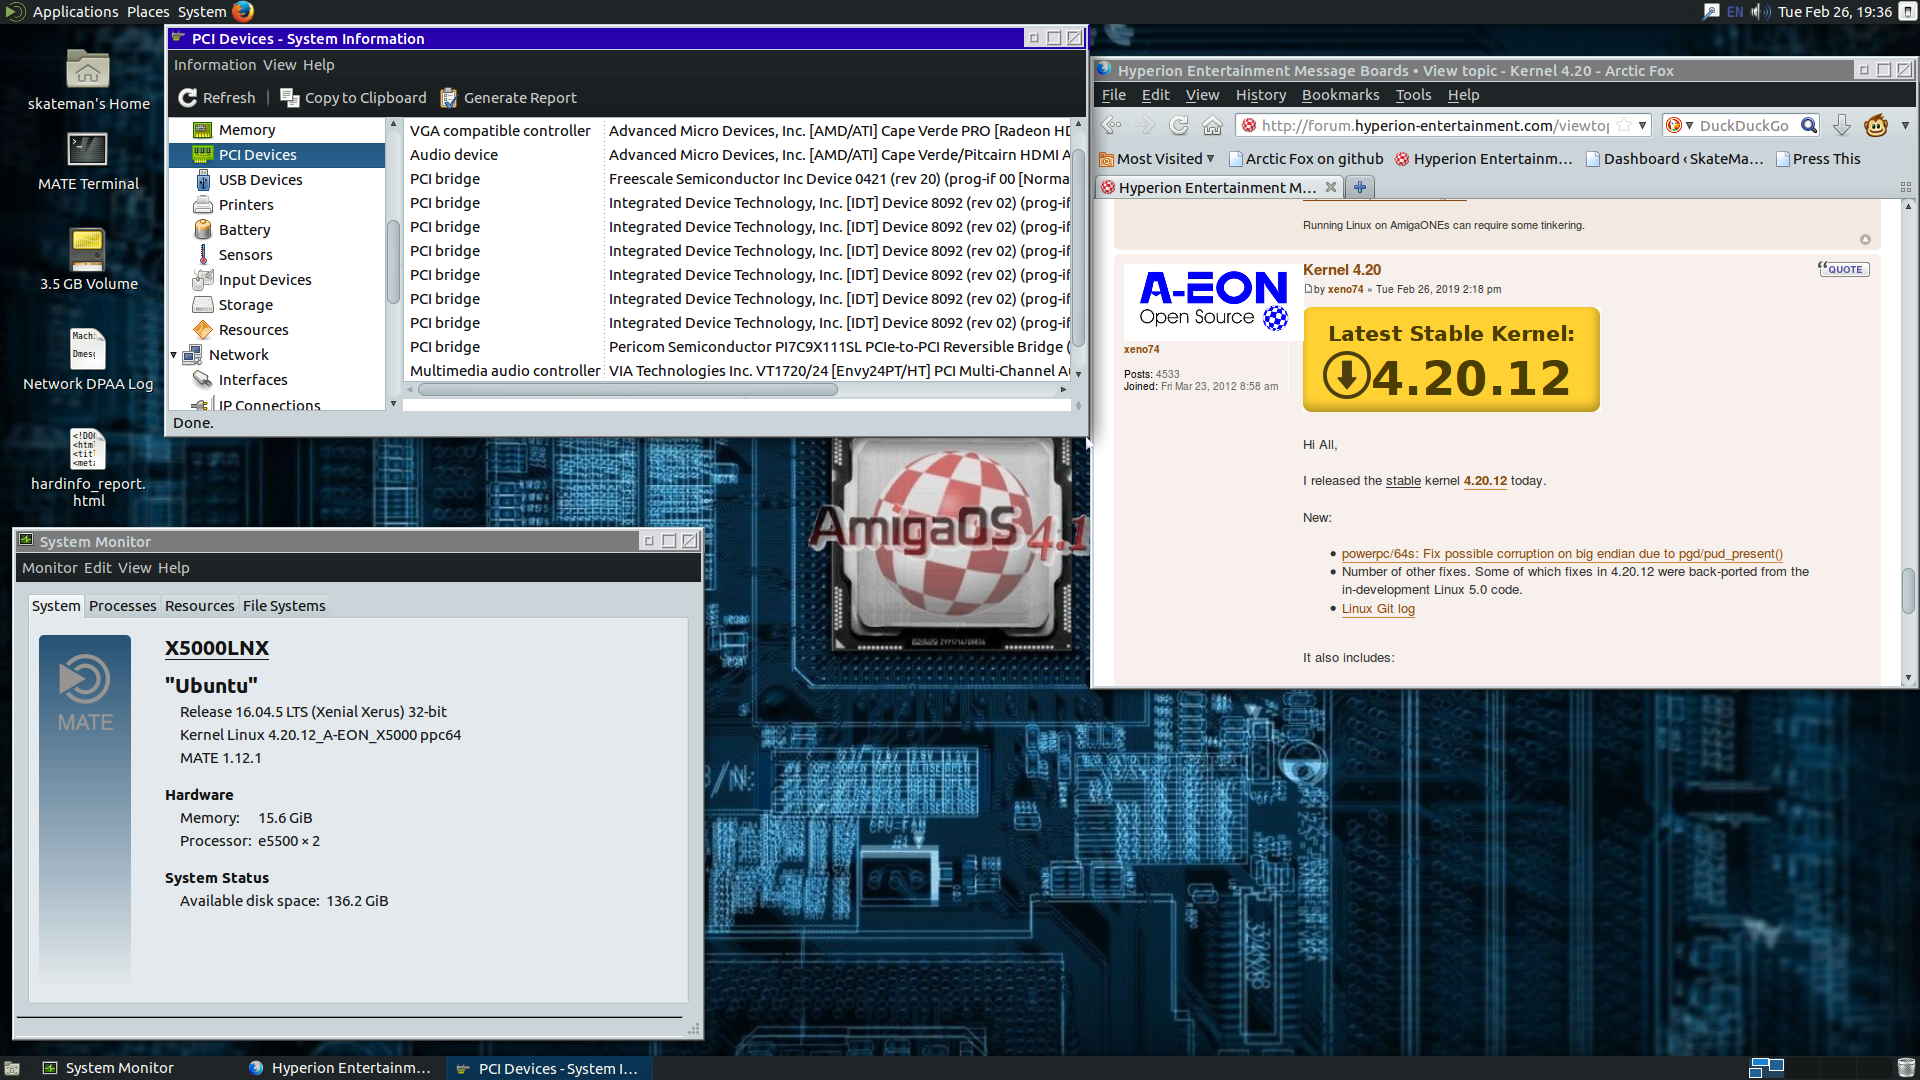
Task: Switch to the File Systems tab
Action: coord(284,606)
